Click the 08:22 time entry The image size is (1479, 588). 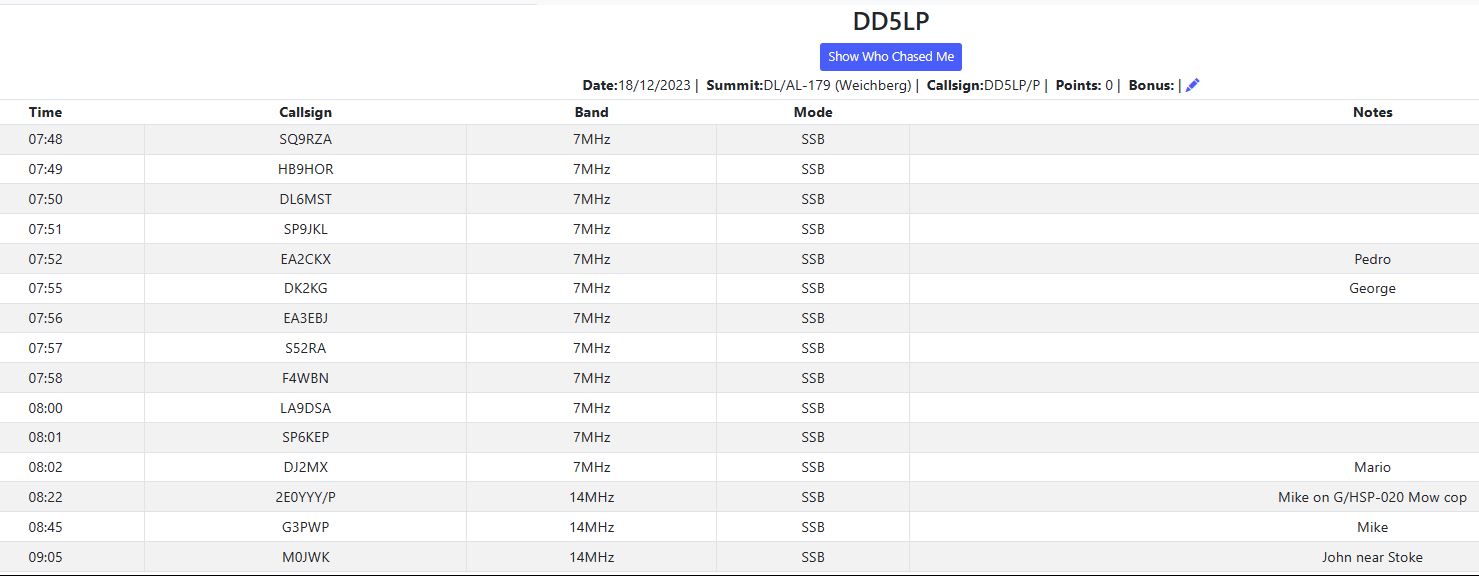pyautogui.click(x=45, y=497)
